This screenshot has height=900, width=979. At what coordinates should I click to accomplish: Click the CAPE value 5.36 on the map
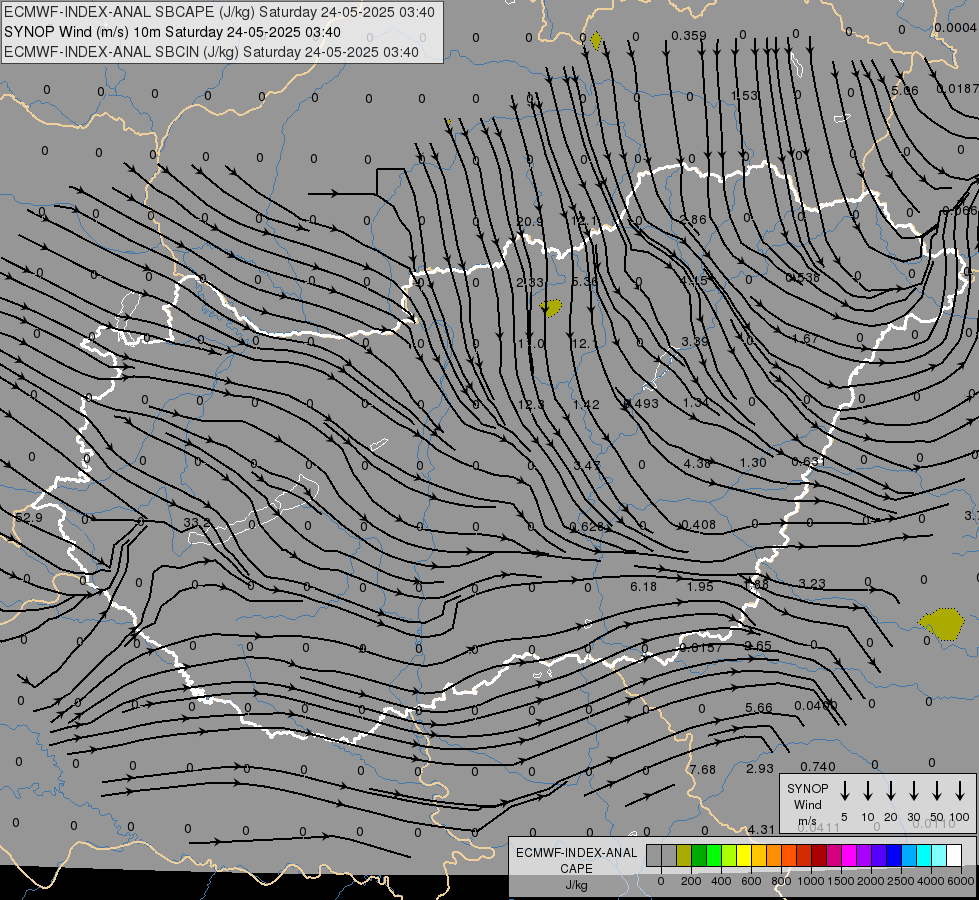[x=585, y=282]
